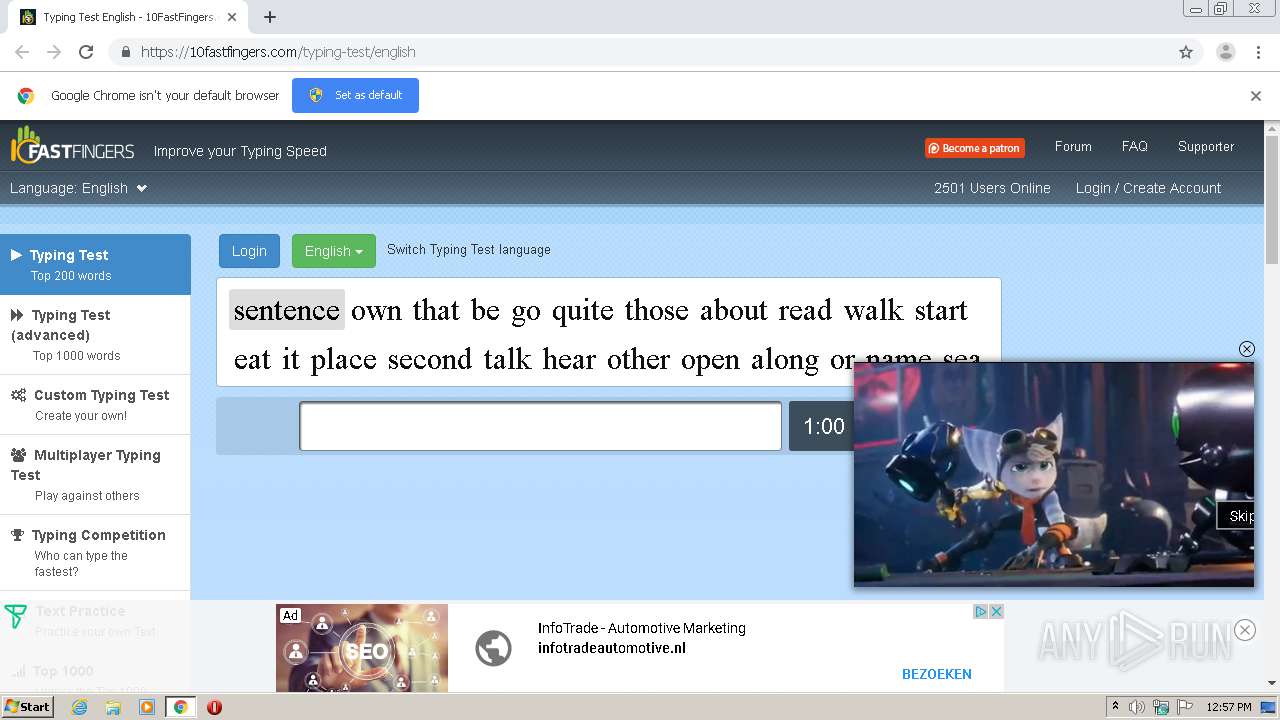
Task: Show hidden tray icons
Action: click(x=1115, y=707)
